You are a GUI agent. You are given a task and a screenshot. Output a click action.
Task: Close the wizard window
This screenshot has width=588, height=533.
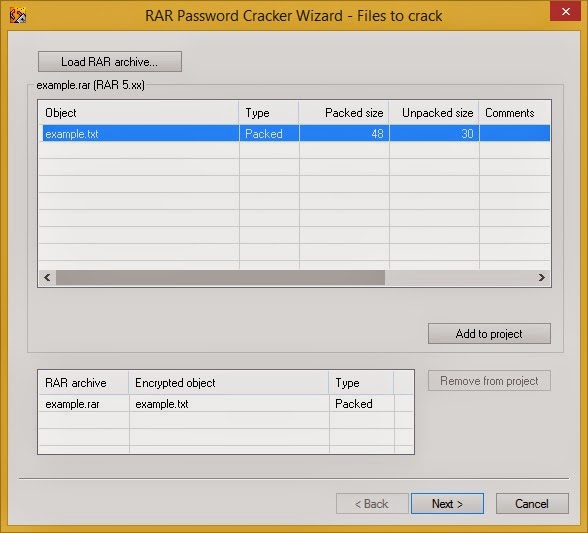tap(566, 12)
